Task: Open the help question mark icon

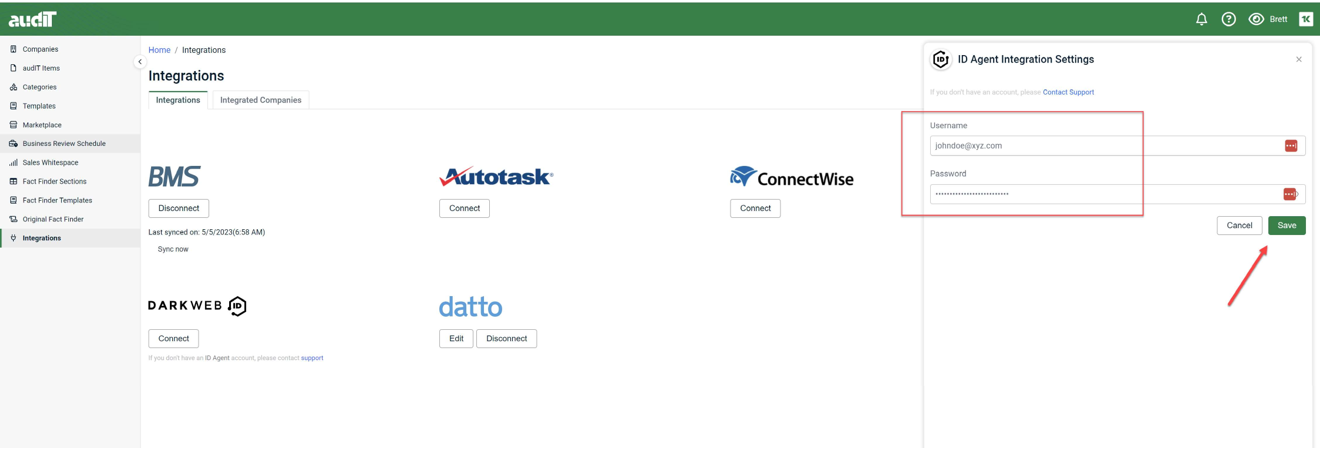Action: (x=1229, y=19)
